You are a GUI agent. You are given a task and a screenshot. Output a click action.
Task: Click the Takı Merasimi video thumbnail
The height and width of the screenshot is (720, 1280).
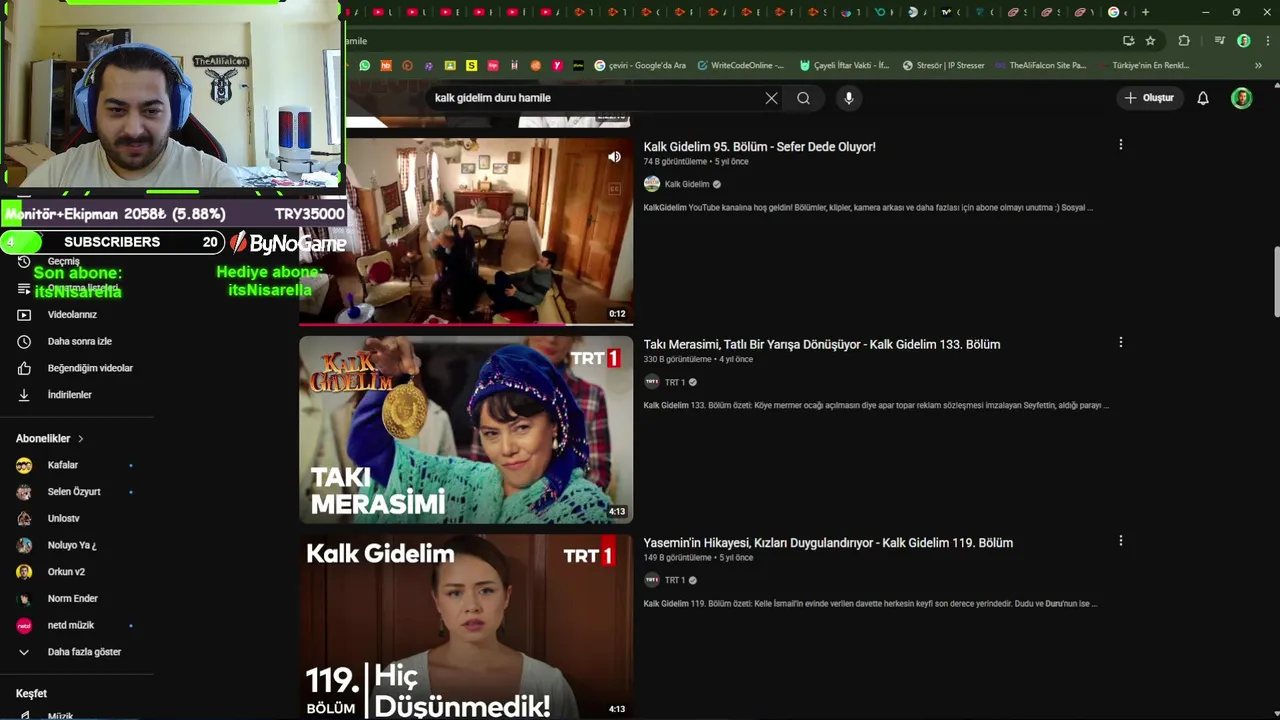[466, 430]
